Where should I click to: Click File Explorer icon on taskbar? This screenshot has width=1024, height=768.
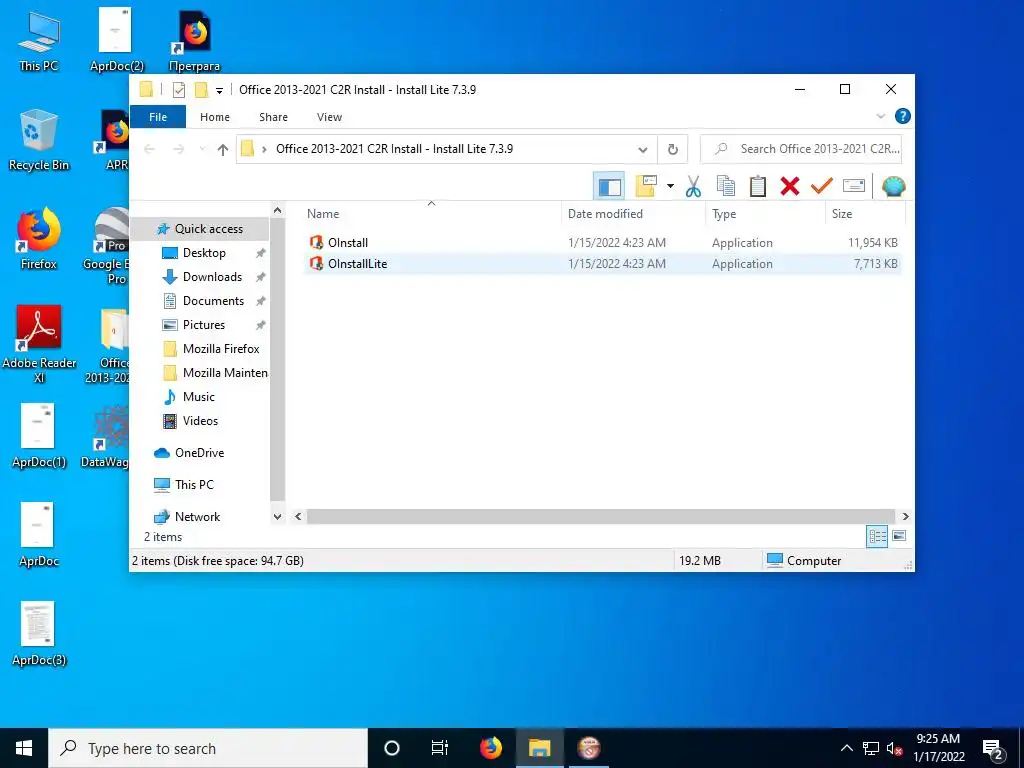539,748
